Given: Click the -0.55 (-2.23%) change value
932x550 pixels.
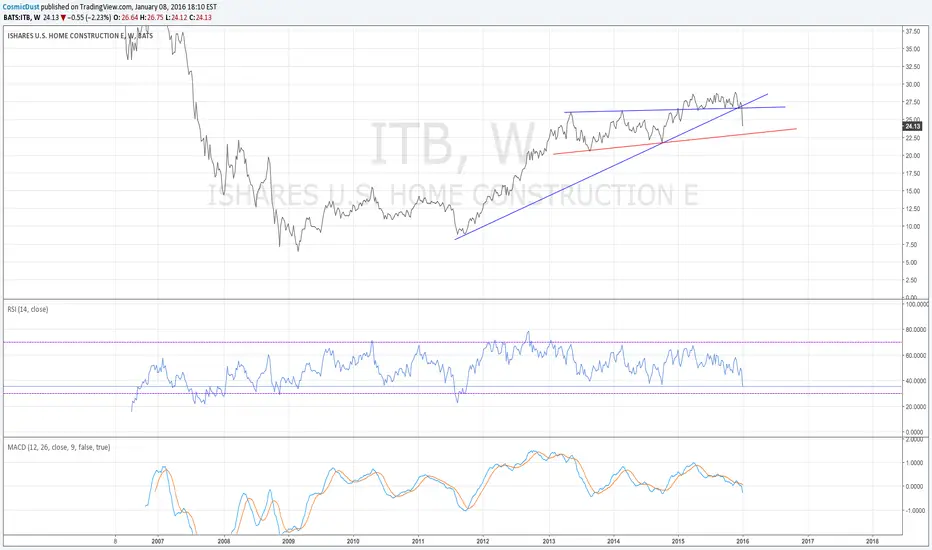Looking at the screenshot, I should [90, 18].
